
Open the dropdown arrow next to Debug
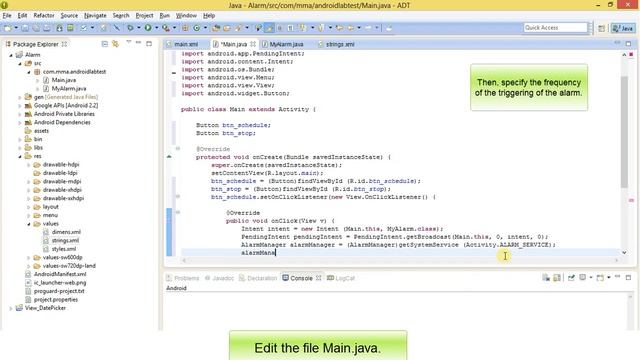click(138, 28)
